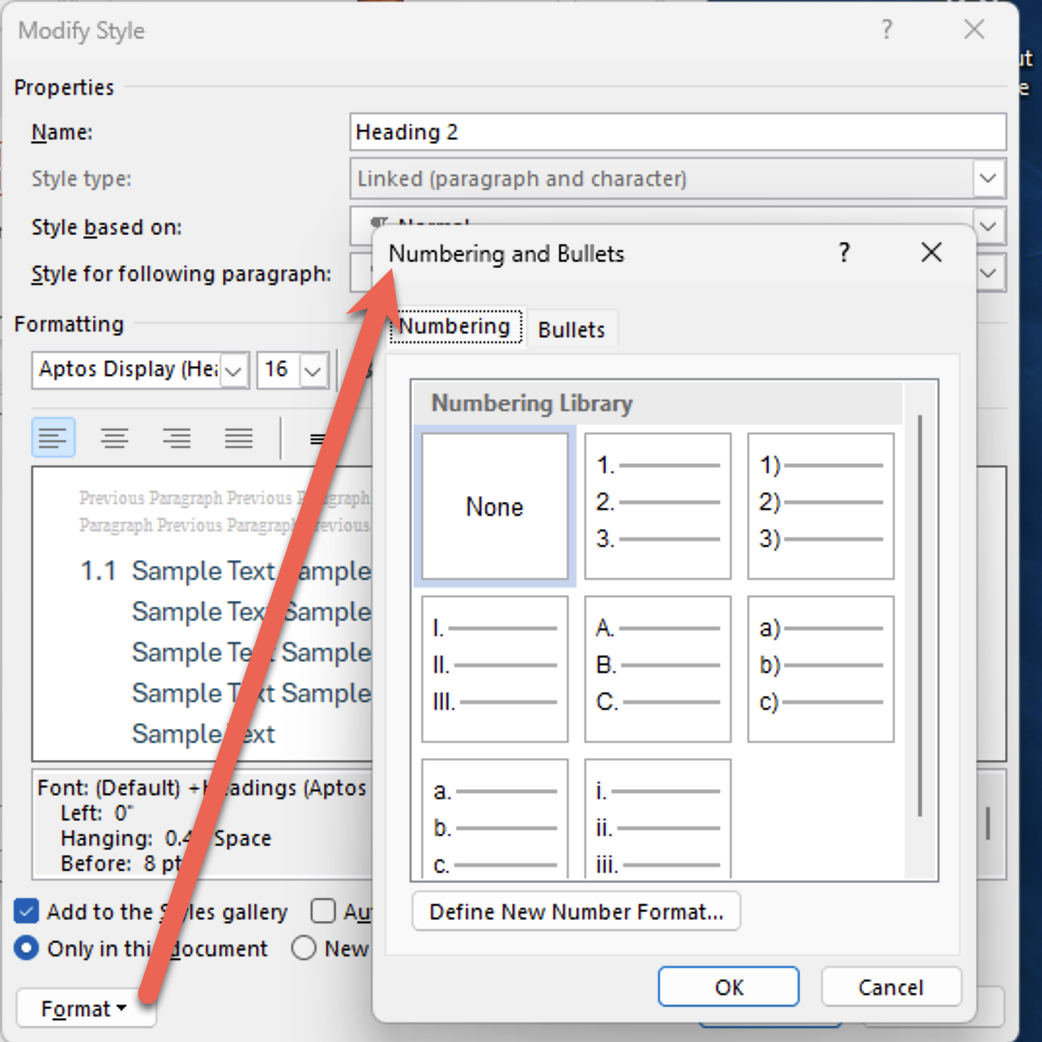
Task: Click the style Name input field
Action: point(678,132)
